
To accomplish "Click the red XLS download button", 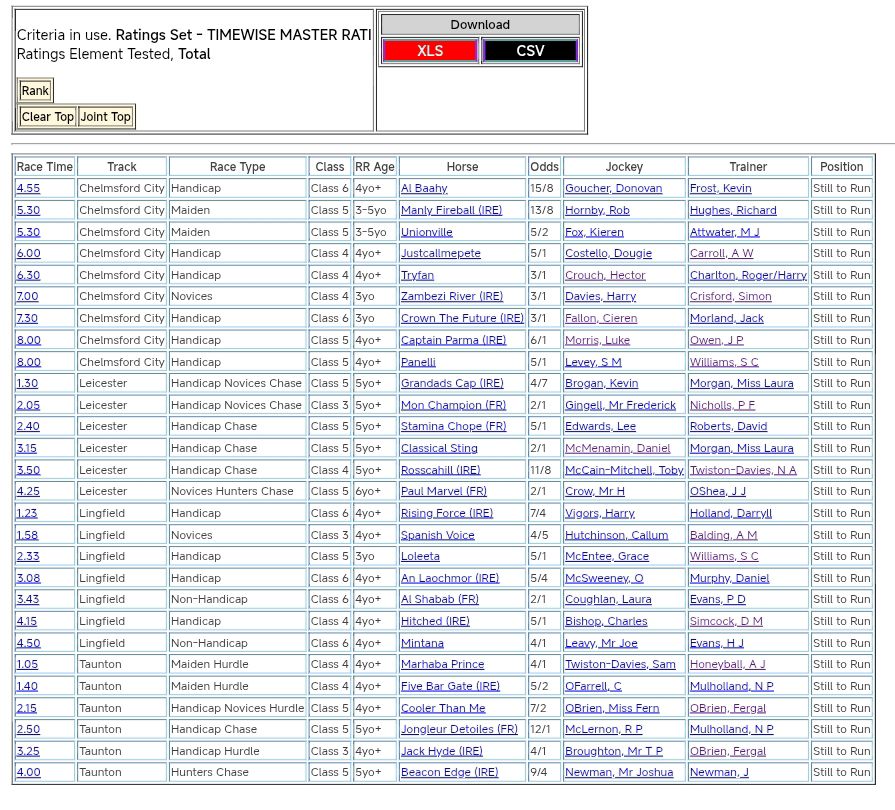I will click(429, 51).
